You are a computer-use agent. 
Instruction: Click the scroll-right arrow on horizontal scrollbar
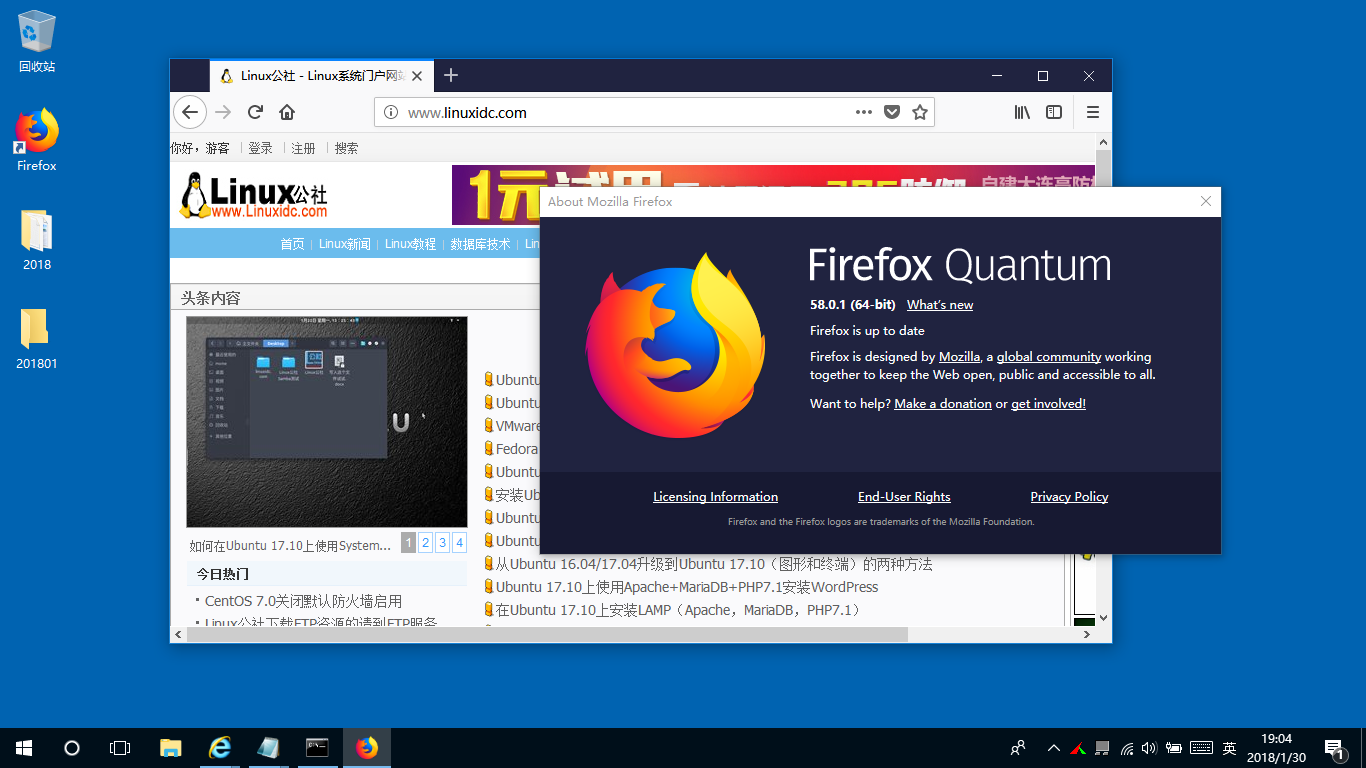(x=1087, y=634)
